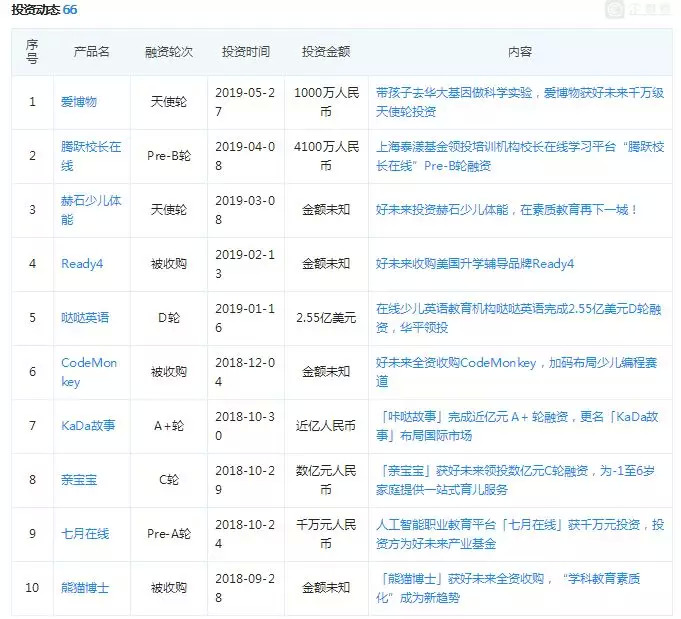681x619 pixels.
Task: Open article 好未来投资赫石少儿体能
Action: [506, 210]
